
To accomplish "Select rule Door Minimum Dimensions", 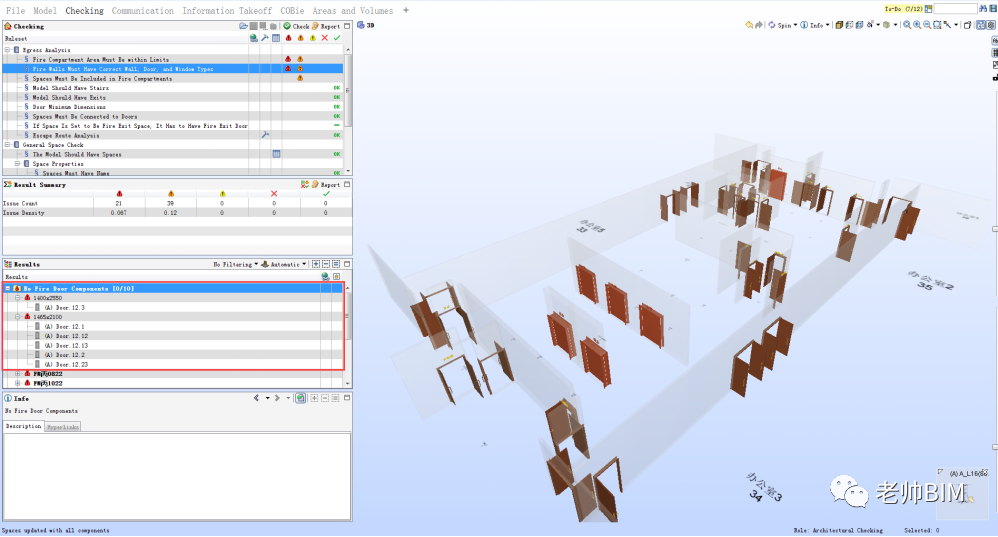I will click(x=69, y=107).
